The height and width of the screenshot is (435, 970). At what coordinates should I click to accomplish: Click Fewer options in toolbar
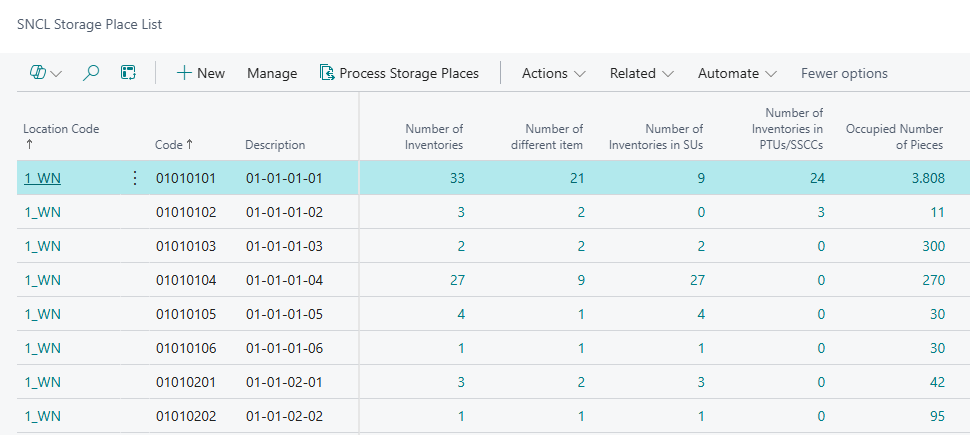pyautogui.click(x=844, y=73)
